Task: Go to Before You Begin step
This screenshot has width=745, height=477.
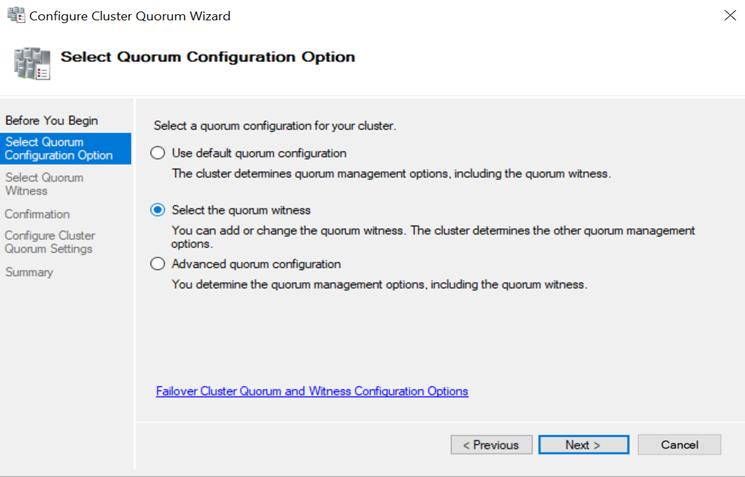Action: click(x=51, y=121)
